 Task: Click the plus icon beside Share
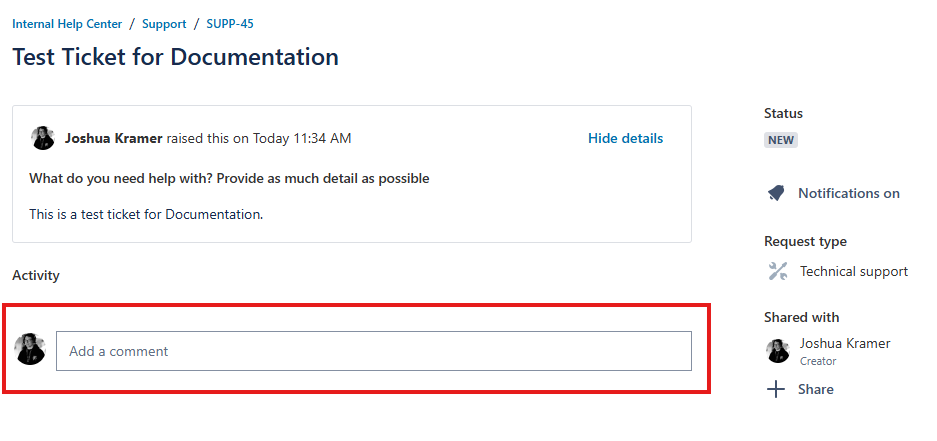(776, 389)
